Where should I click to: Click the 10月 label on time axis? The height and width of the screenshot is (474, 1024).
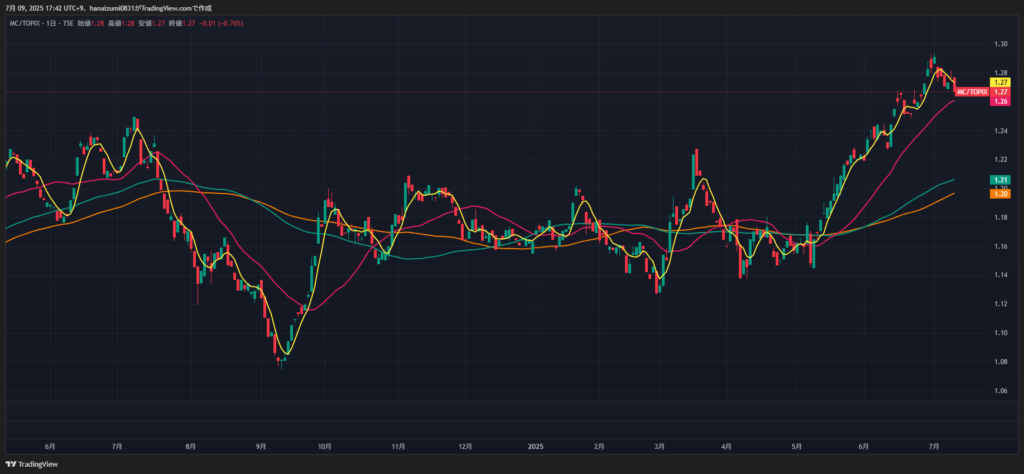[325, 447]
